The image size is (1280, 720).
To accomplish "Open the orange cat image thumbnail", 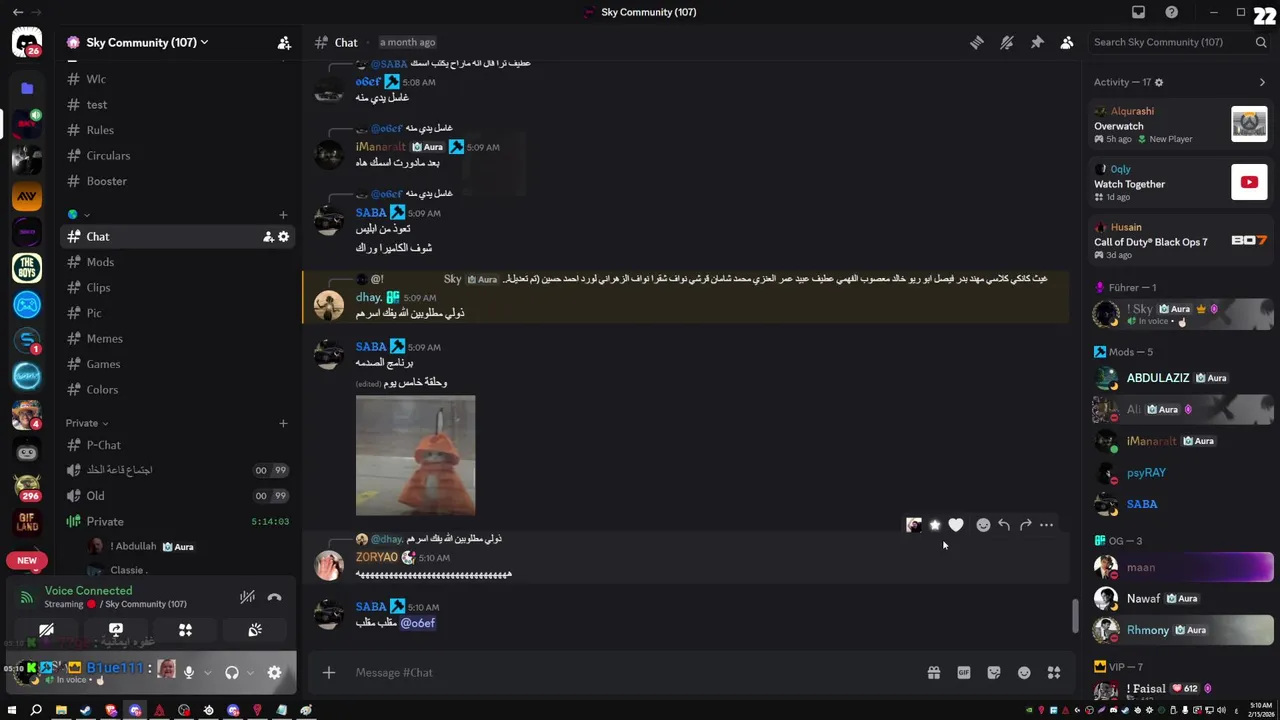I will [415, 456].
